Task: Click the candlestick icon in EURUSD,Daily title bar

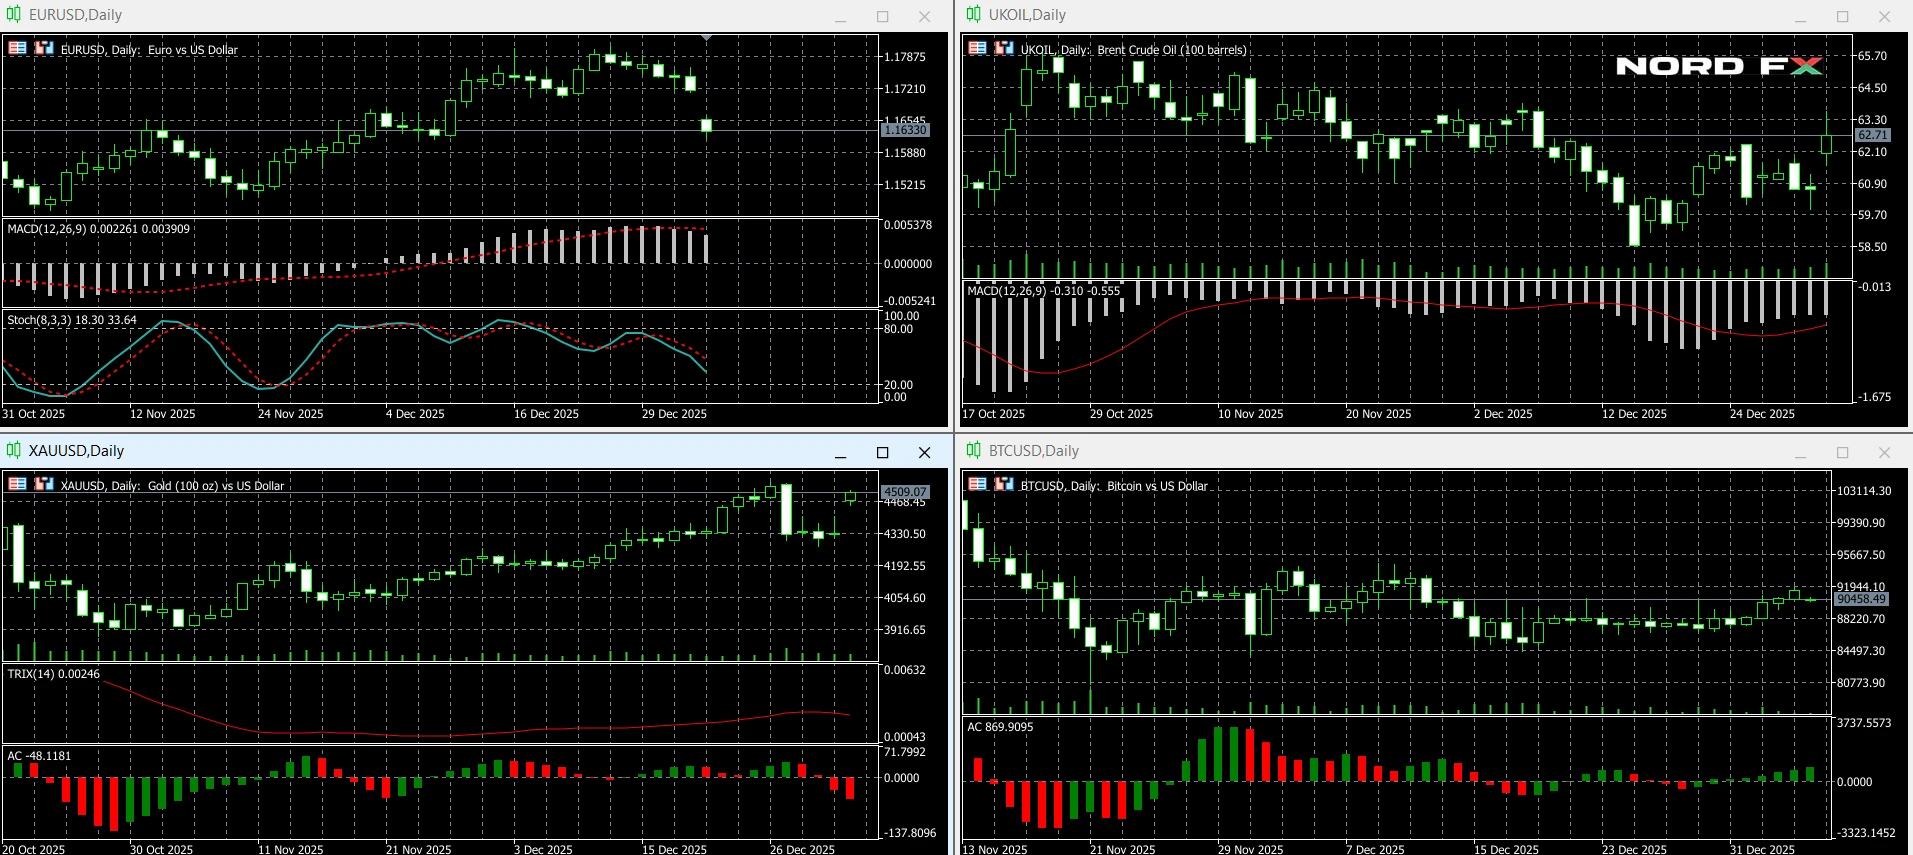Action: point(14,15)
